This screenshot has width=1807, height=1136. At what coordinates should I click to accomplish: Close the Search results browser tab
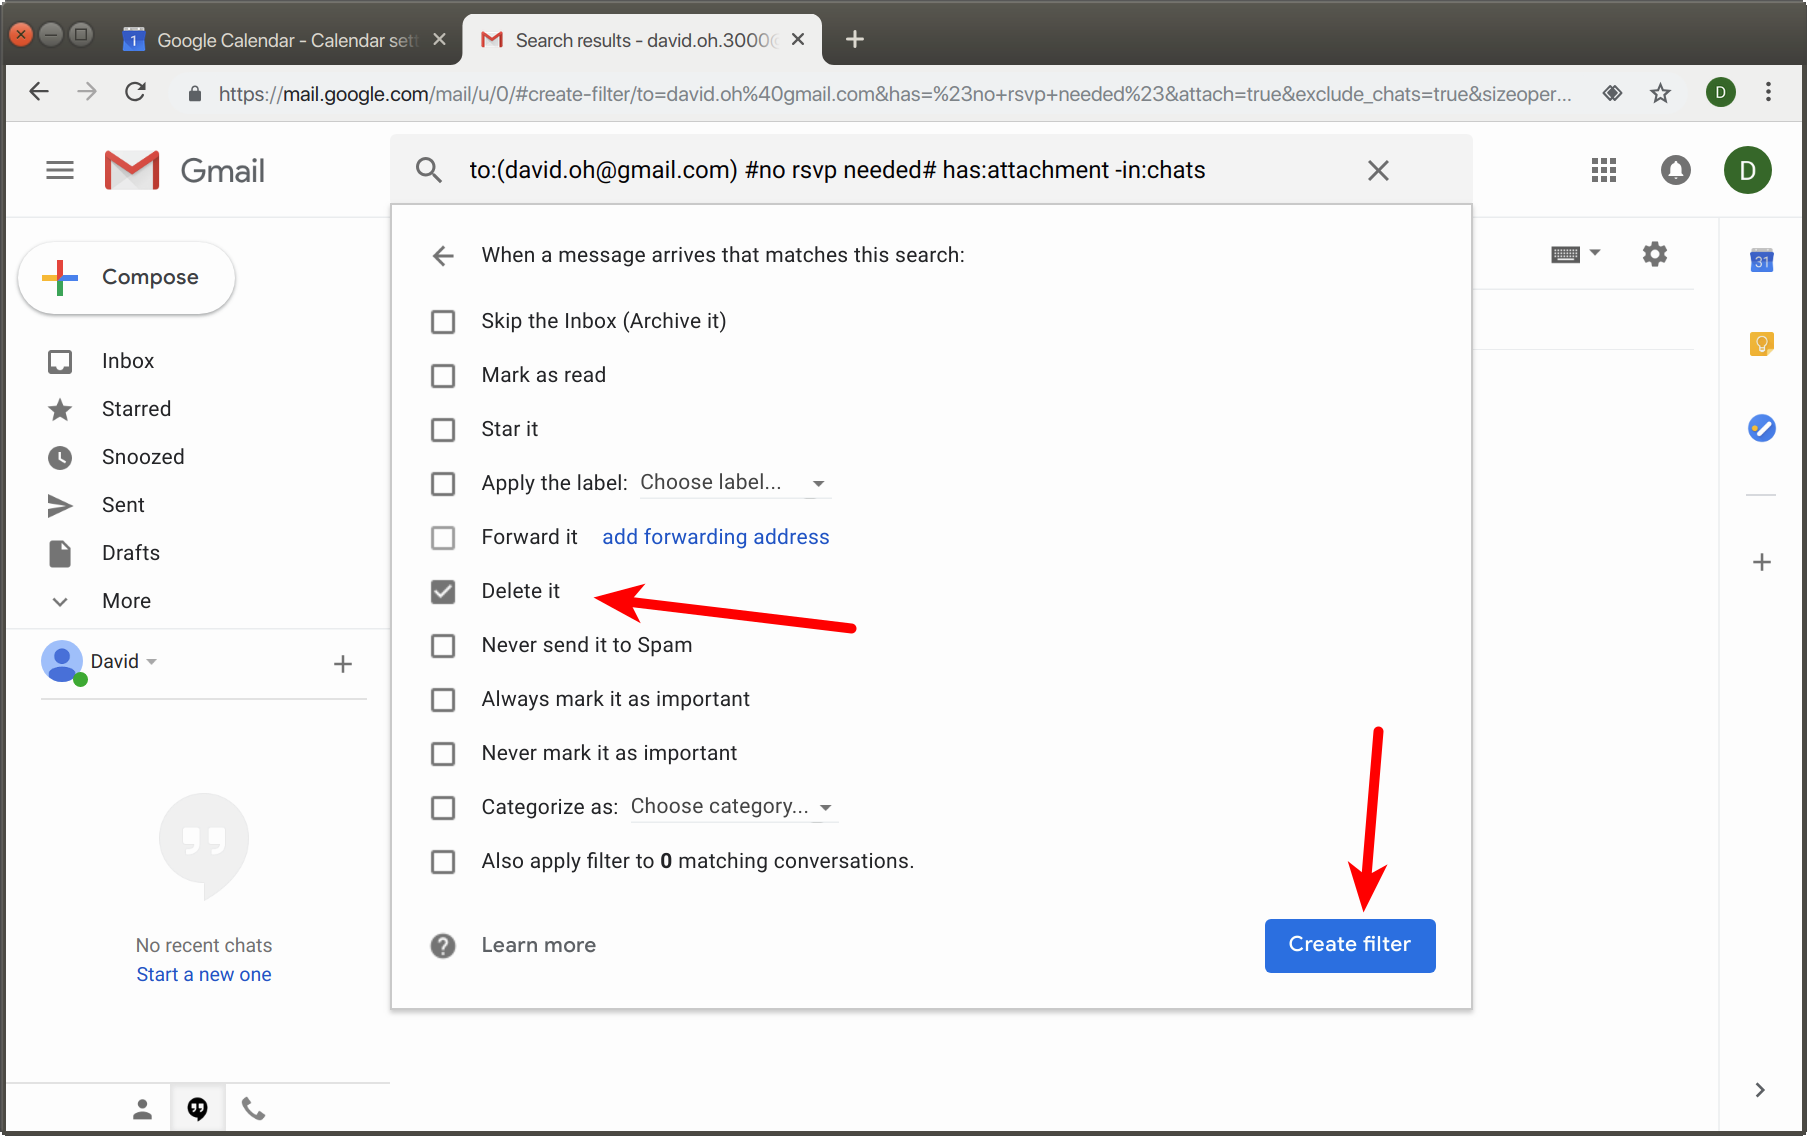[x=798, y=40]
